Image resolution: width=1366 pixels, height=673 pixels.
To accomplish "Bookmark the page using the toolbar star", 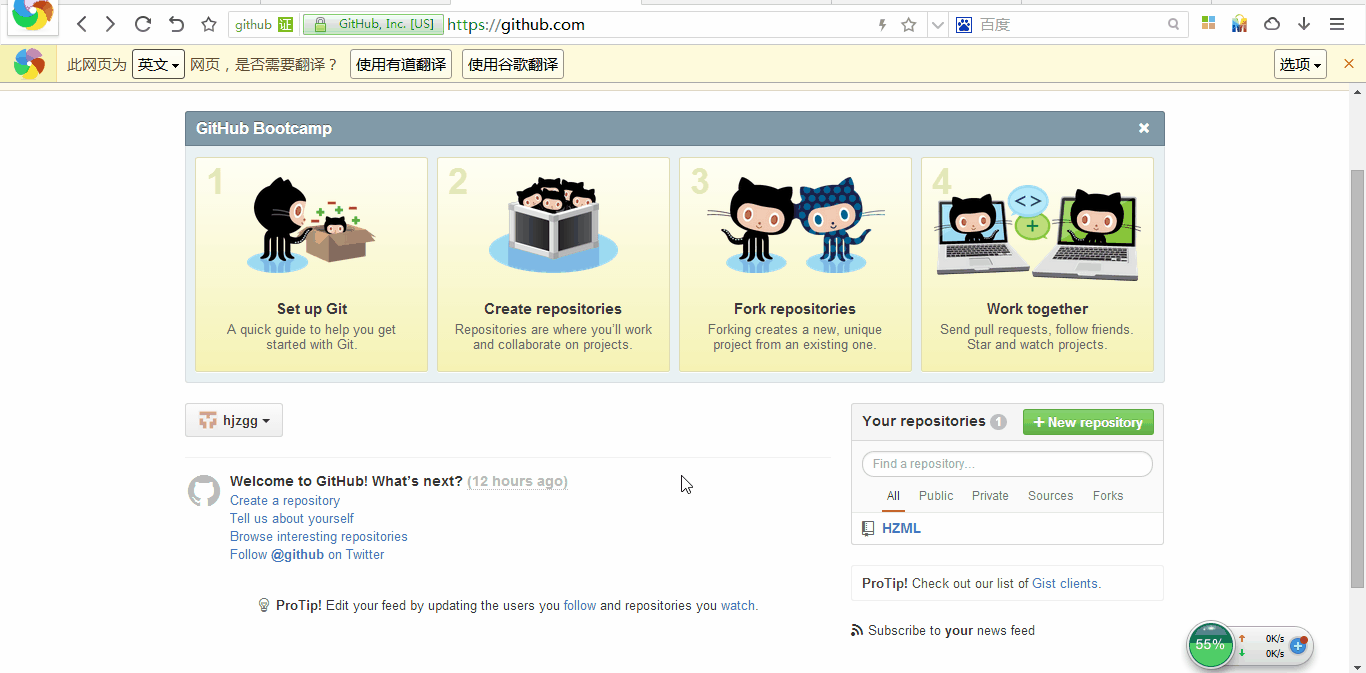I will click(x=208, y=24).
